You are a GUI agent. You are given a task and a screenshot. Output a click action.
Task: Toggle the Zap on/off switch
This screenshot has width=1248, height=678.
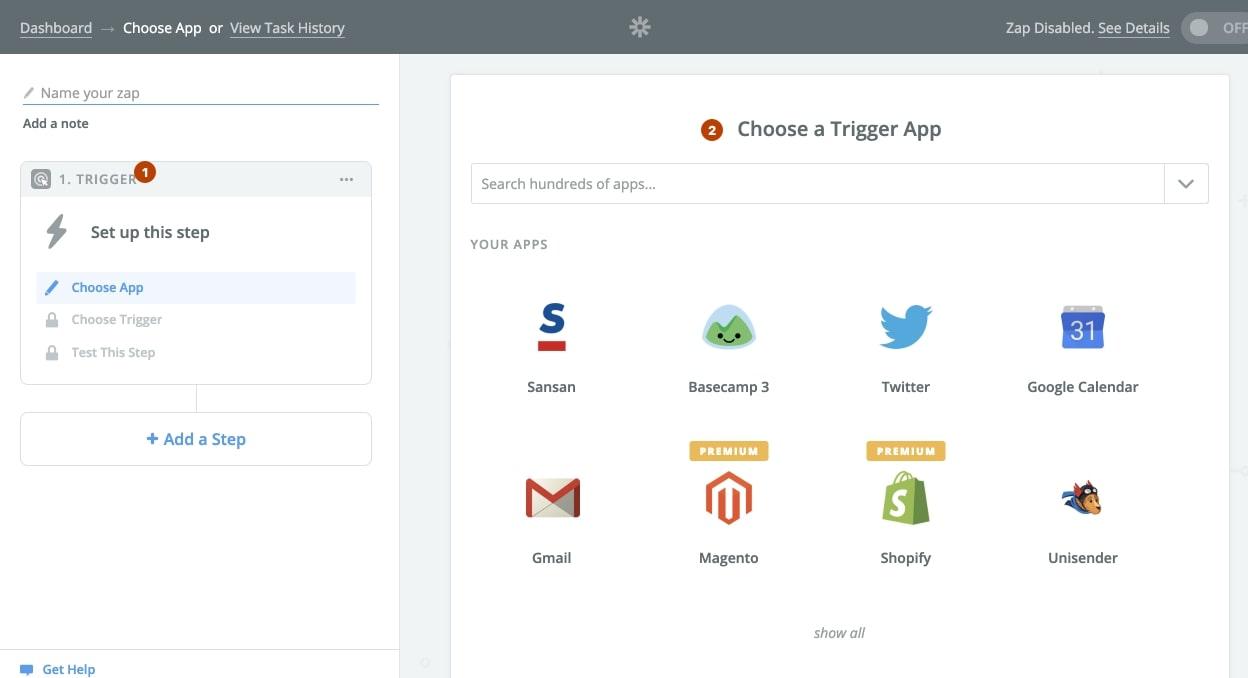(1214, 28)
